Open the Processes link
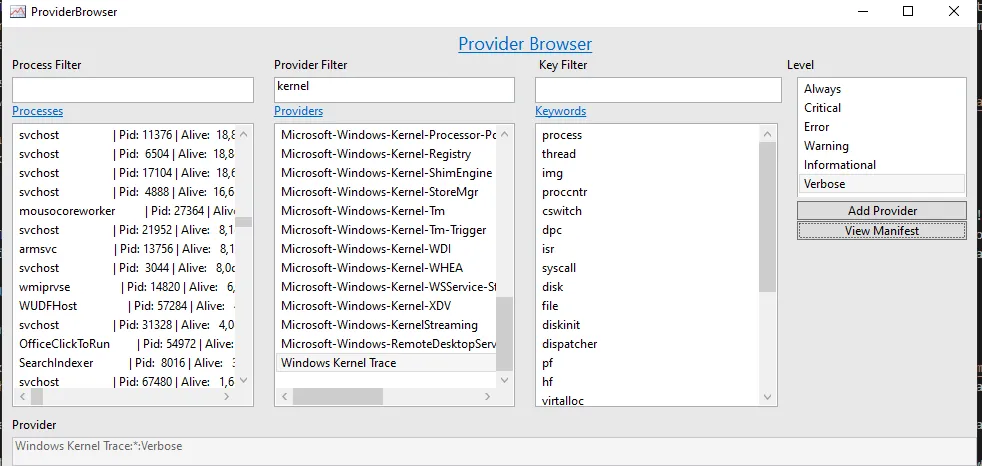This screenshot has width=982, height=466. click(38, 111)
